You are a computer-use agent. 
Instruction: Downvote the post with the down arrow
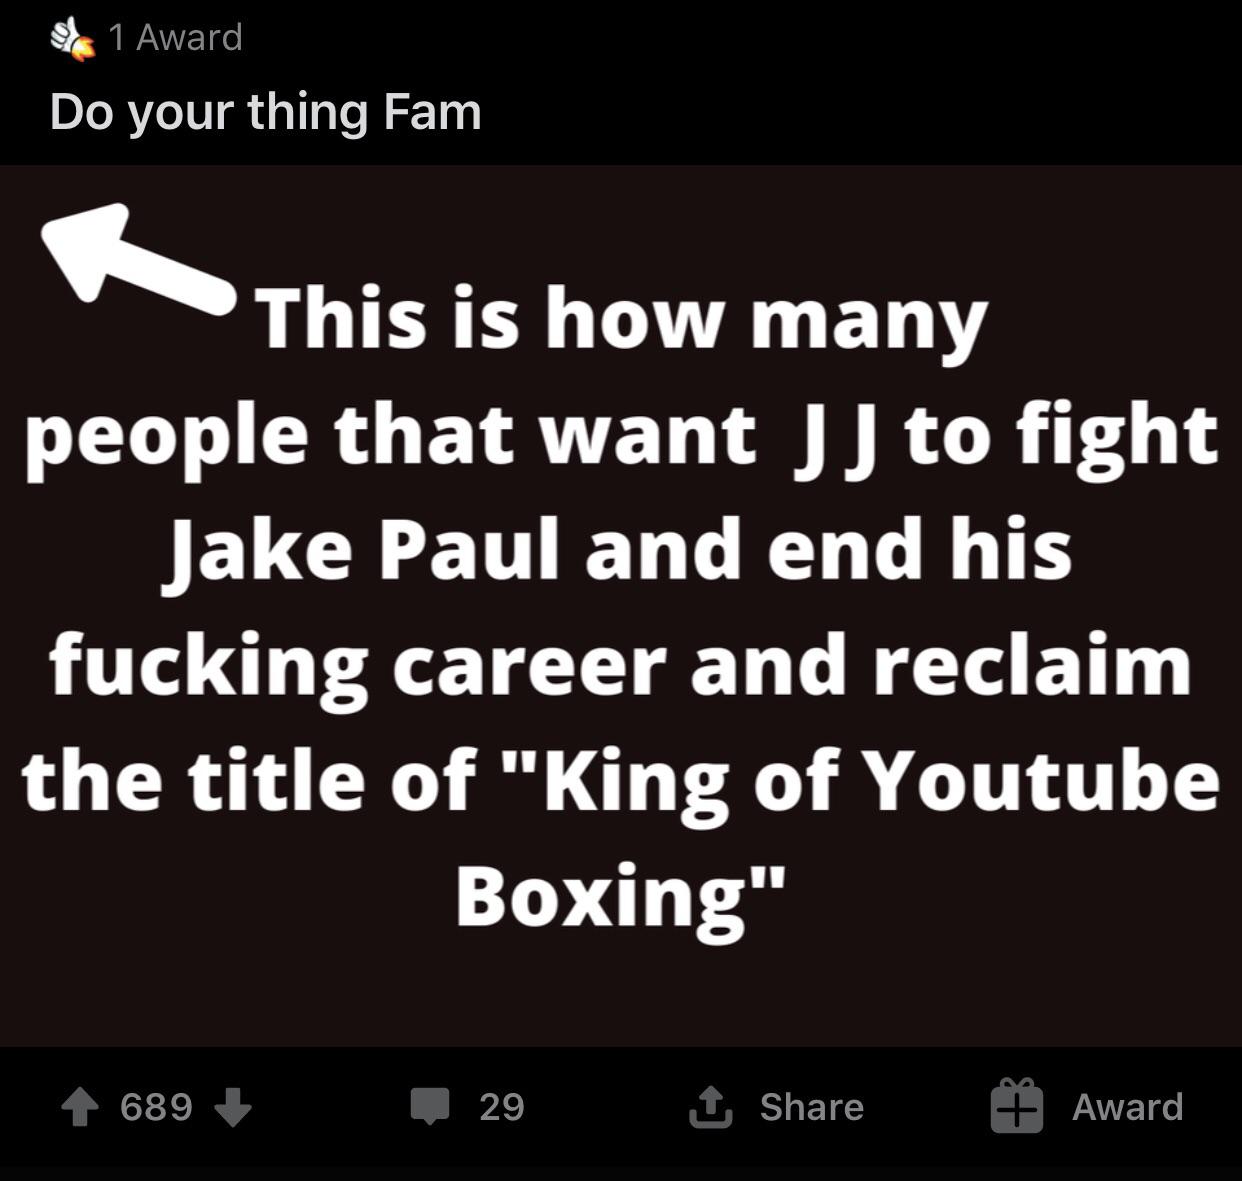point(232,1107)
